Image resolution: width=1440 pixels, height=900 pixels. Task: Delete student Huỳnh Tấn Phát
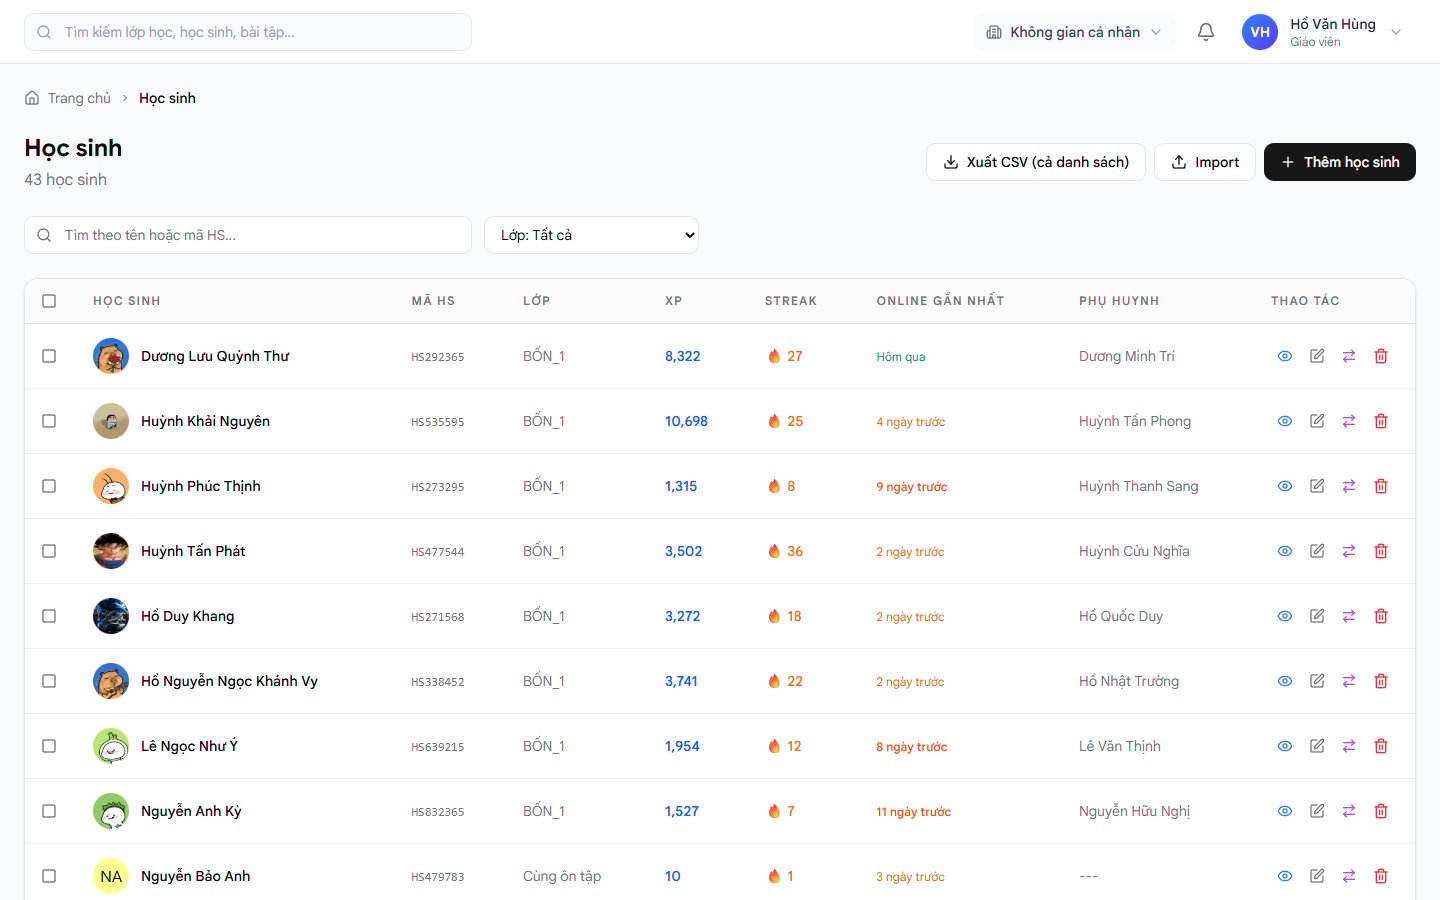pos(1381,551)
